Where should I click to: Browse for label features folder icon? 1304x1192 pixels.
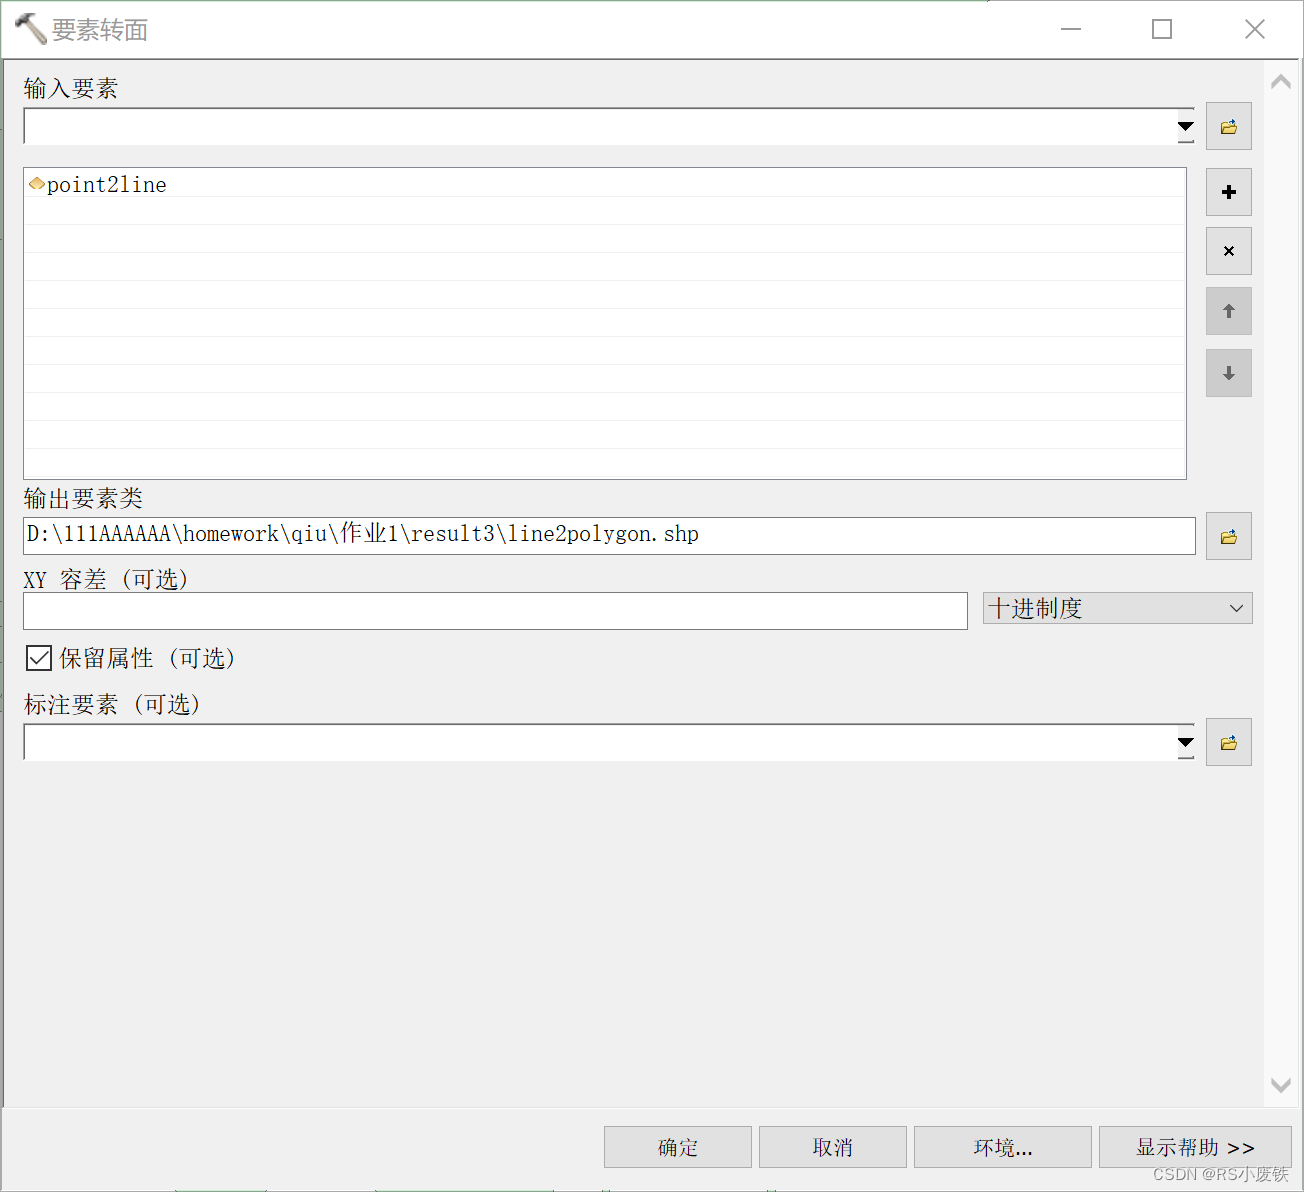pyautogui.click(x=1229, y=743)
